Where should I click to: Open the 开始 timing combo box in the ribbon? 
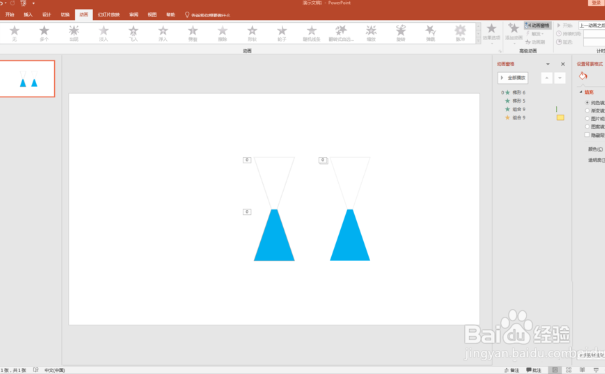(591, 25)
